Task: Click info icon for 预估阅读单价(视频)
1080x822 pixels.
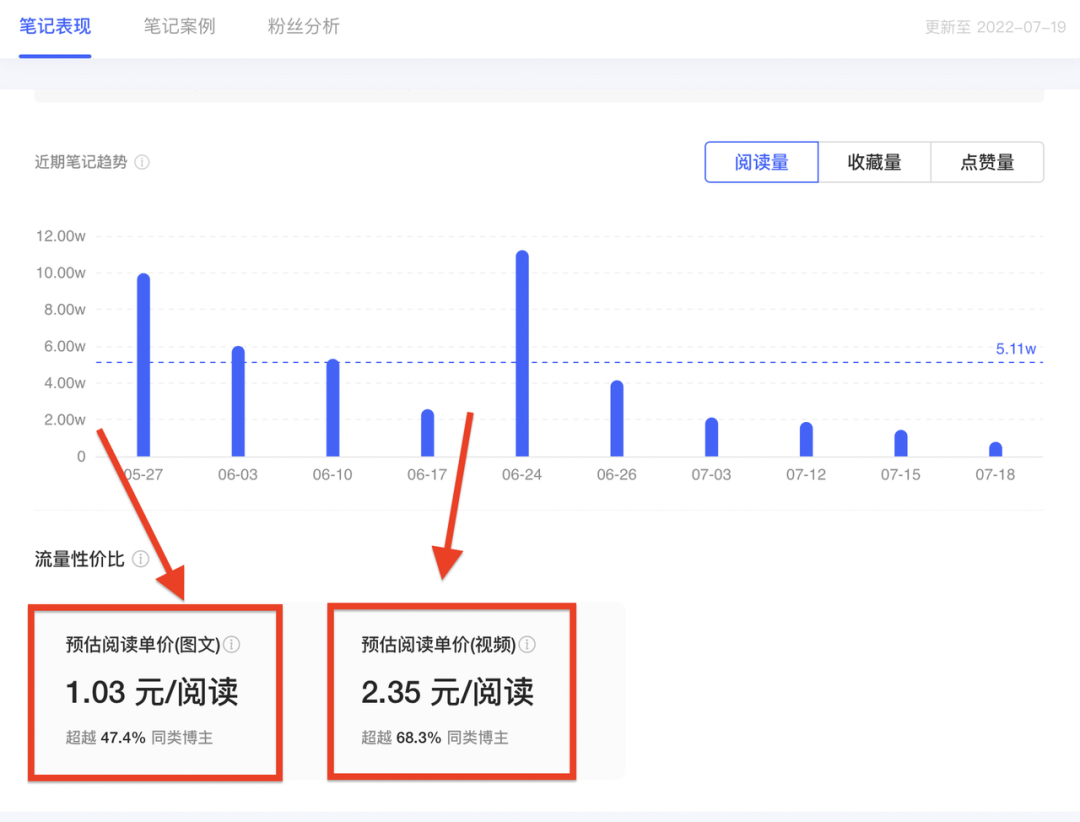Action: [527, 645]
